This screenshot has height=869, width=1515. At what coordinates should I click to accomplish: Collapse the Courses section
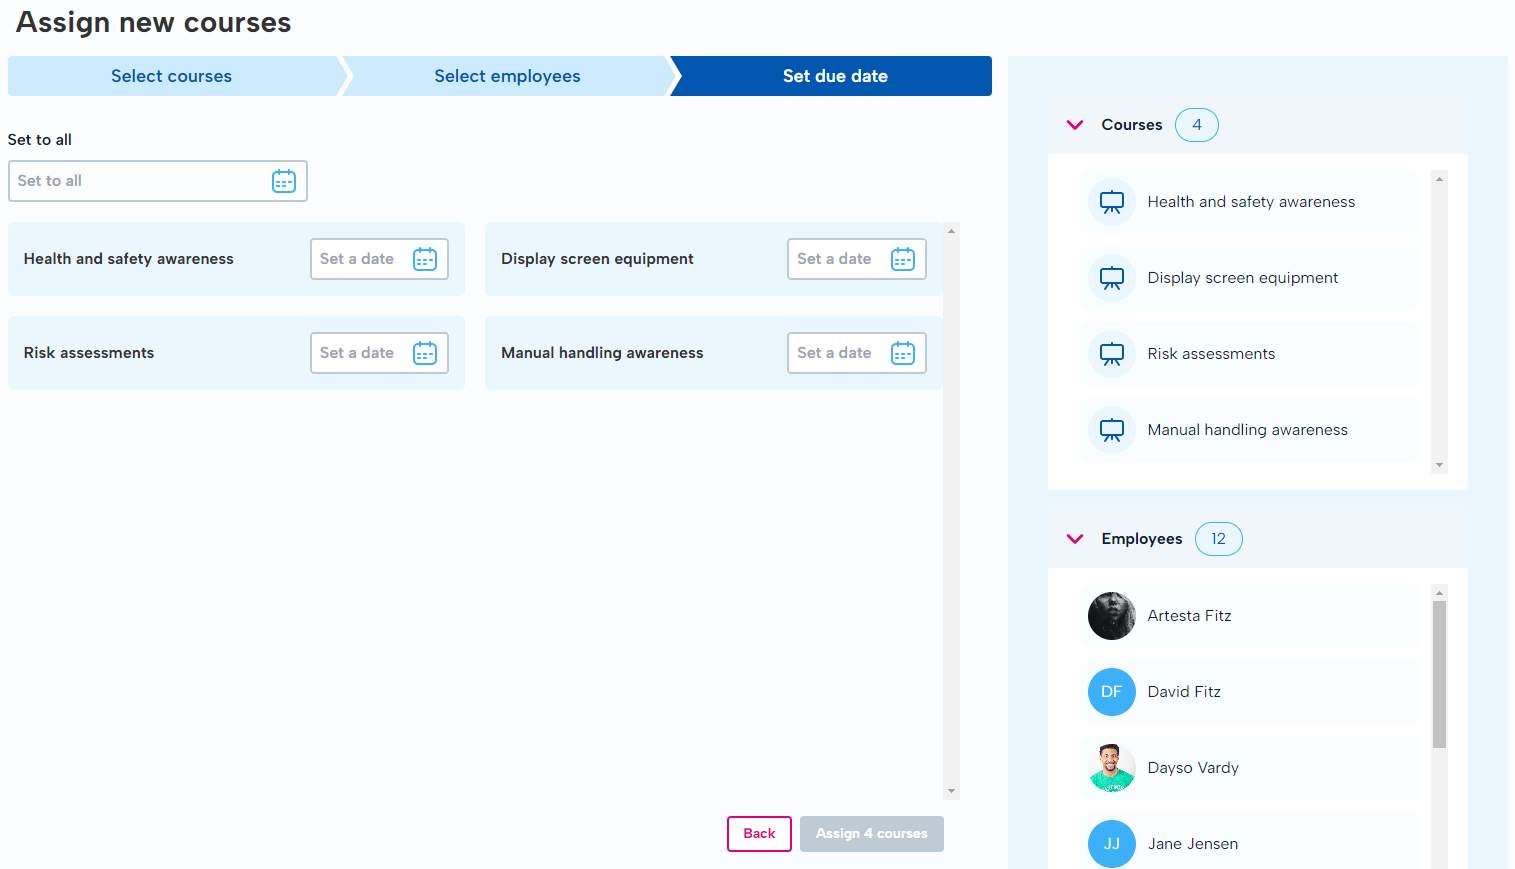[1074, 124]
